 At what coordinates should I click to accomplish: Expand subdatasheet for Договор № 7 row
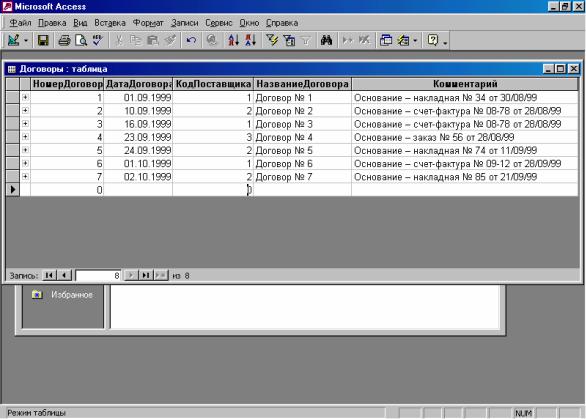(x=25, y=176)
